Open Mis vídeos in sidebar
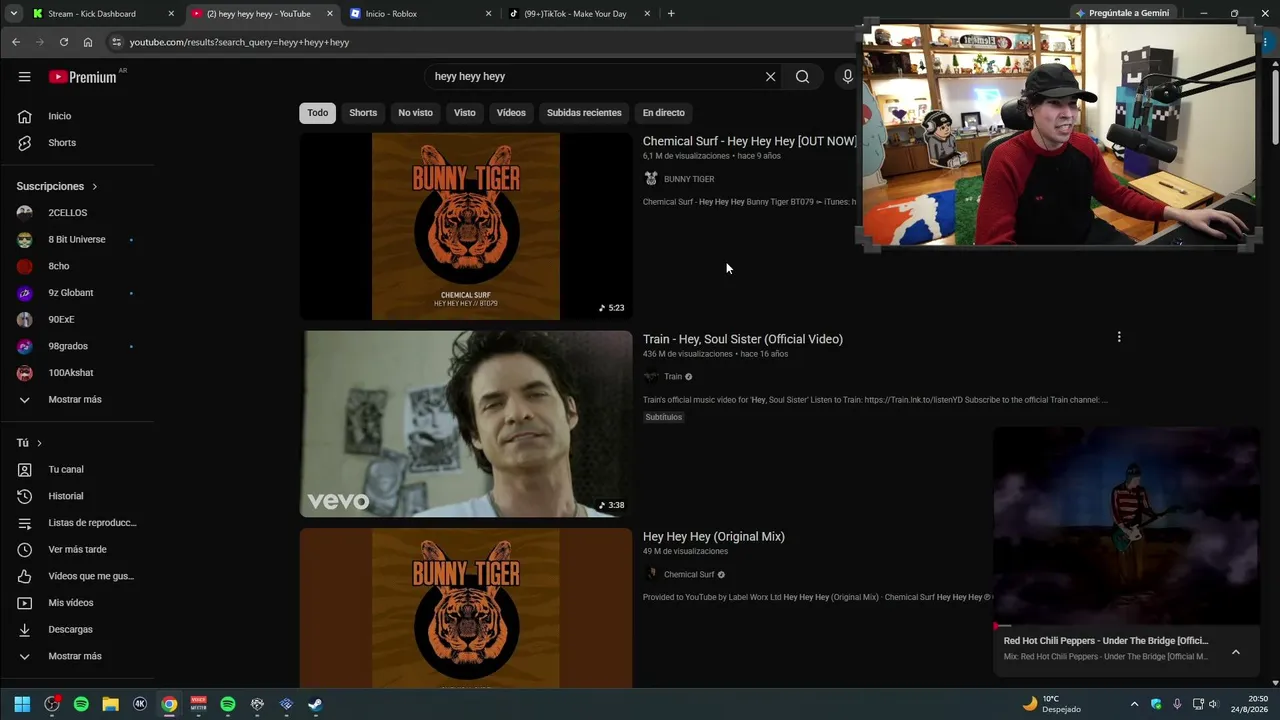The width and height of the screenshot is (1280, 720). point(77,603)
